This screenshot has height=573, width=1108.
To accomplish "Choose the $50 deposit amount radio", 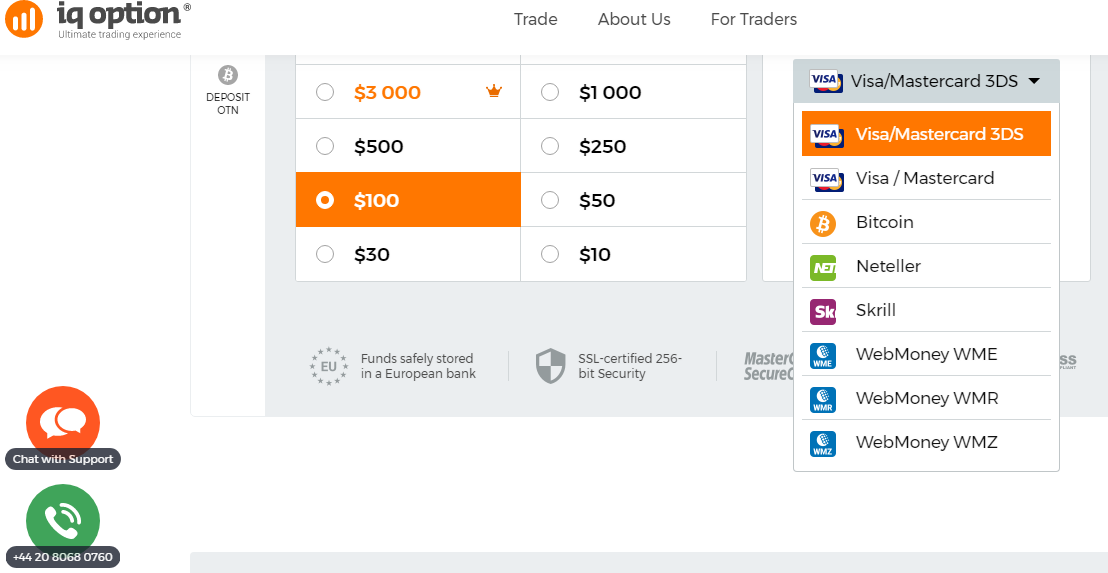I will coord(550,200).
